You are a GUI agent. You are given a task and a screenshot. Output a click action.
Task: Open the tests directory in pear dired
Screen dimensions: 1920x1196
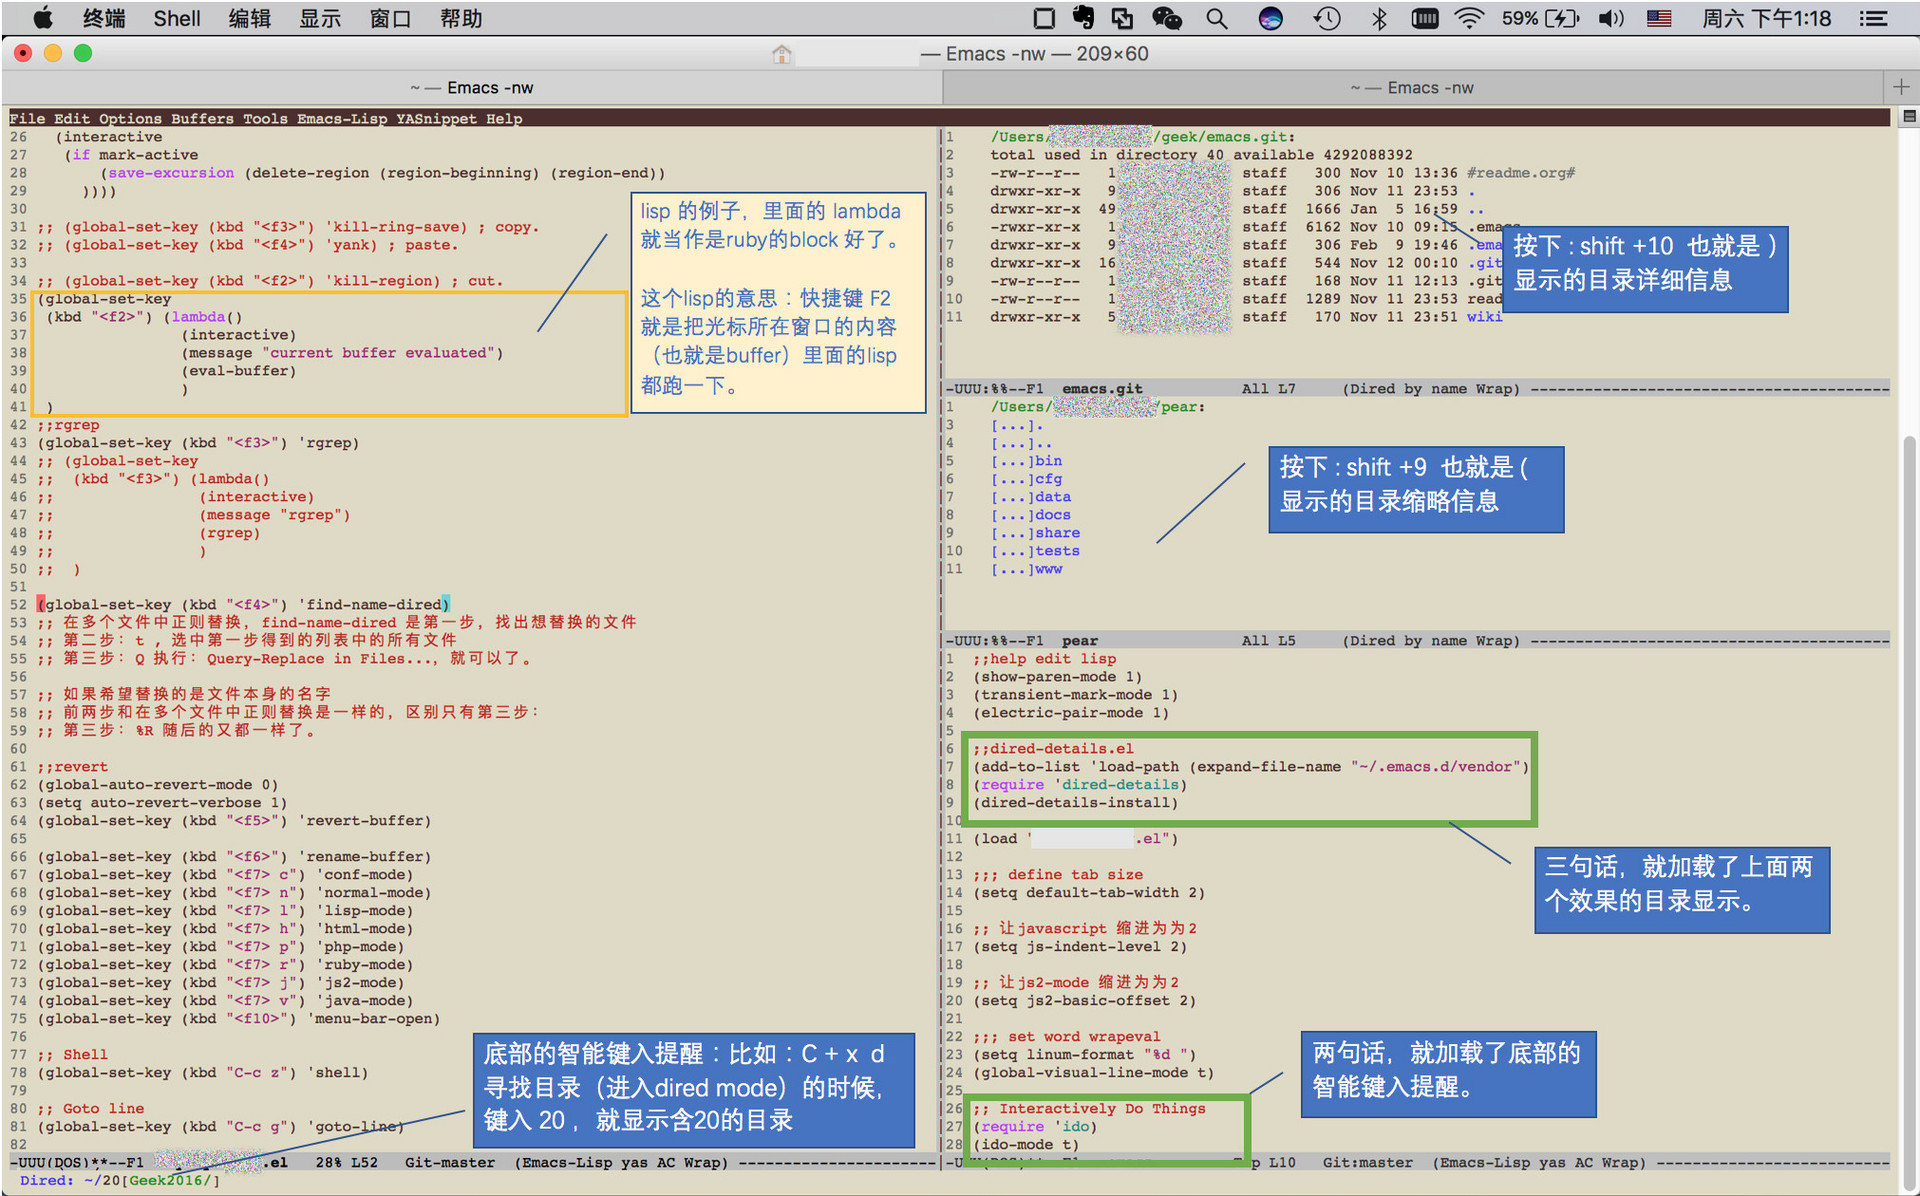[x=1057, y=551]
